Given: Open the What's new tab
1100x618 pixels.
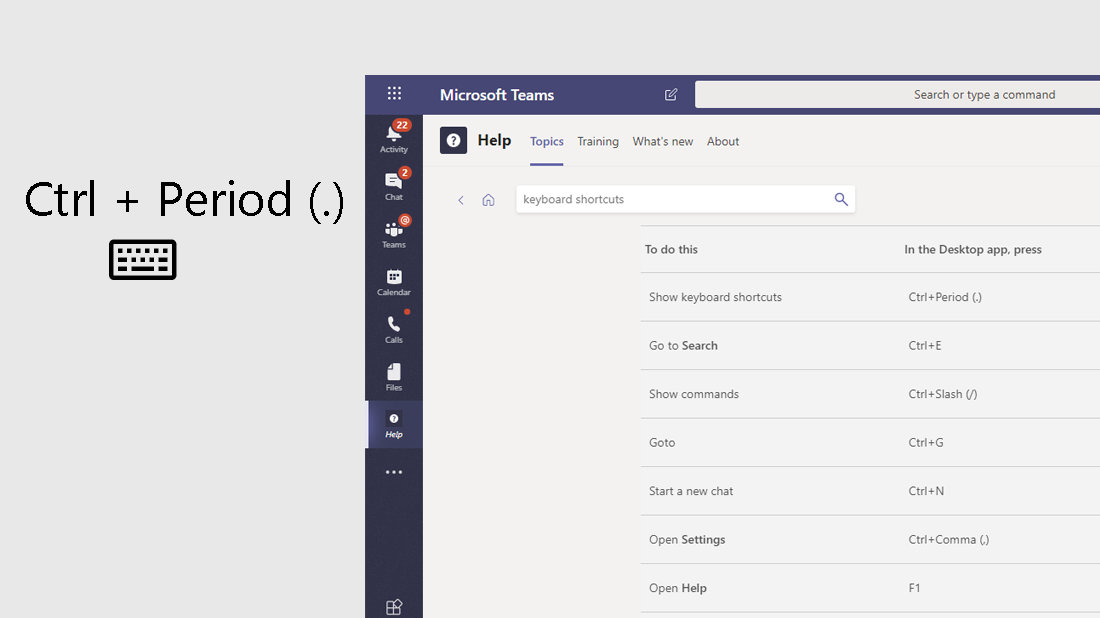Looking at the screenshot, I should (x=663, y=142).
